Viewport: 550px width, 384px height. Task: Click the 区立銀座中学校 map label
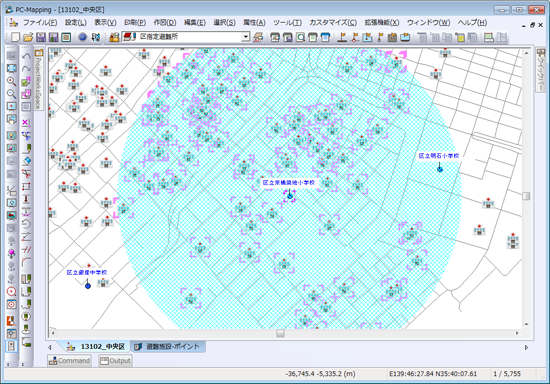pos(87,272)
